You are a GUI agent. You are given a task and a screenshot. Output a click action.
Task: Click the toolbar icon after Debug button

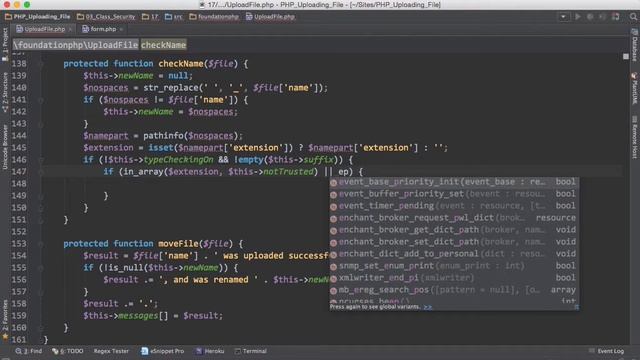602,17
